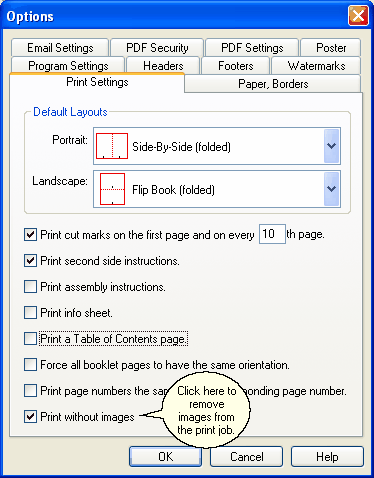This screenshot has height=478, width=374.
Task: Uncheck Print cut marks checkbox
Action: tap(30, 235)
